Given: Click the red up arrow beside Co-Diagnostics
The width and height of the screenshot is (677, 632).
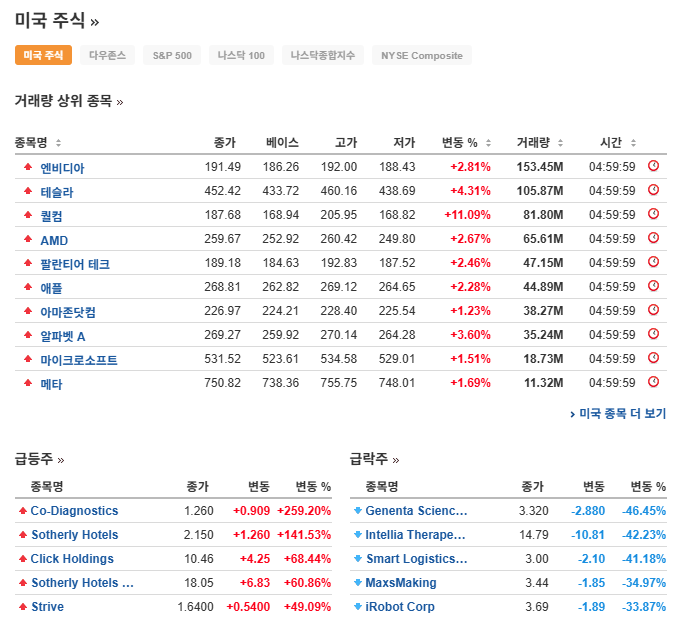Looking at the screenshot, I should coord(23,511).
